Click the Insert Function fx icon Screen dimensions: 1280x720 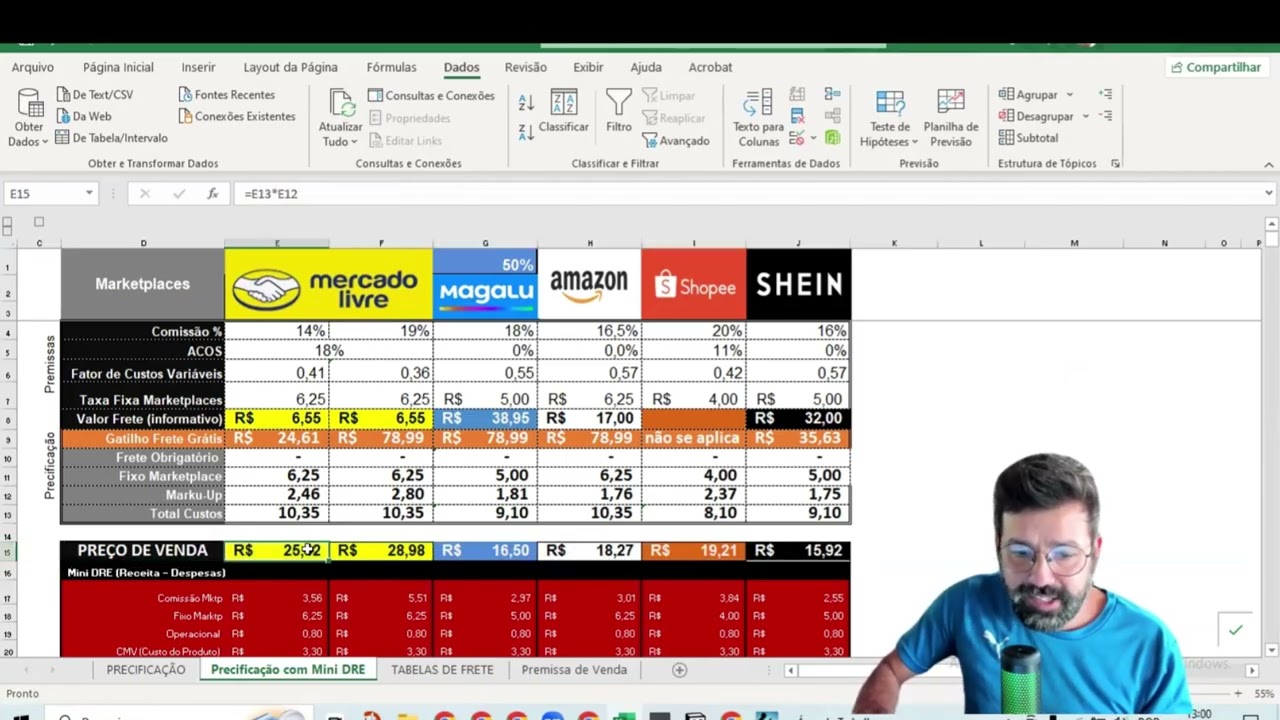(212, 193)
